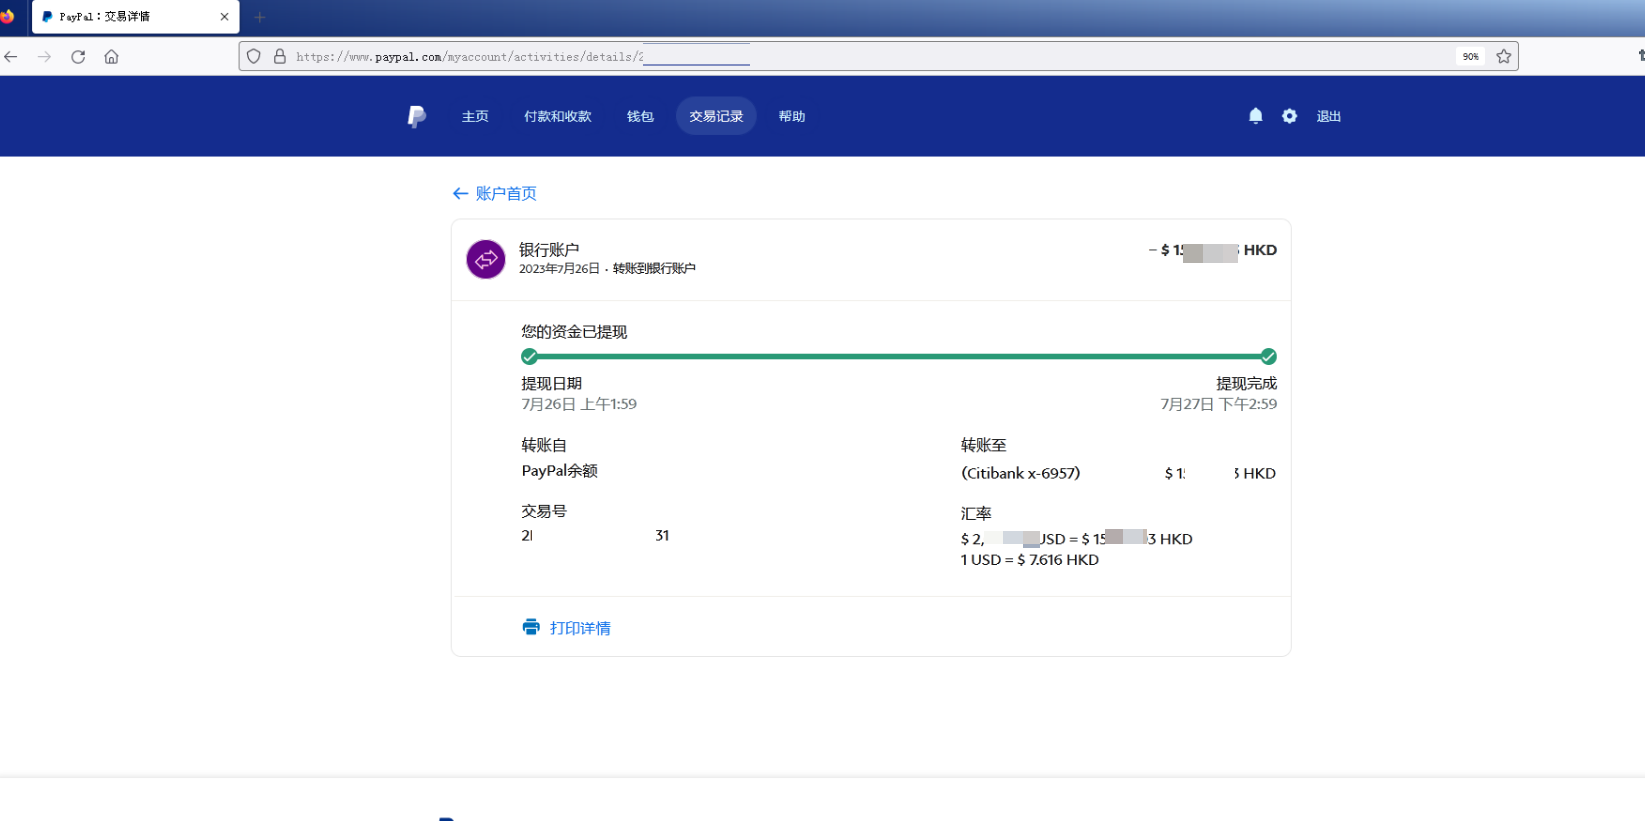This screenshot has height=821, width=1645.
Task: Click the 转账至 label
Action: click(x=984, y=445)
